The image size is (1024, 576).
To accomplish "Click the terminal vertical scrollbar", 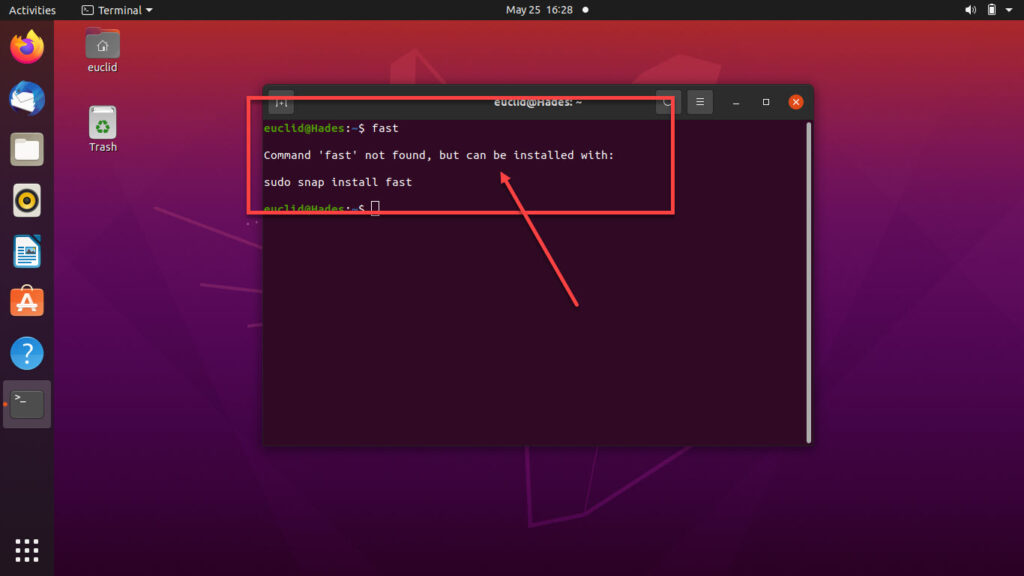I will click(x=808, y=282).
